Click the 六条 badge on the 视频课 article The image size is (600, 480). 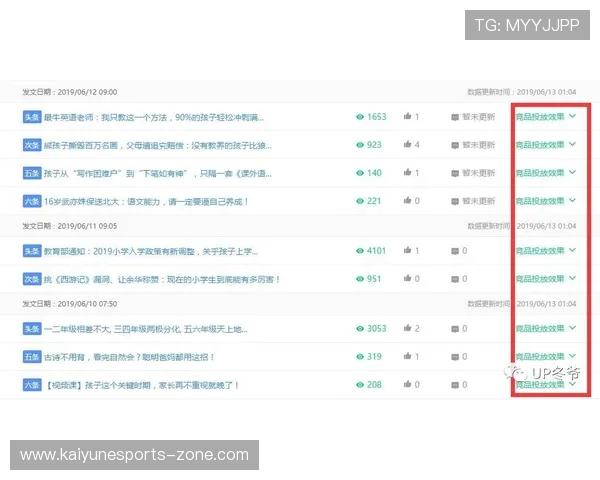(32, 385)
